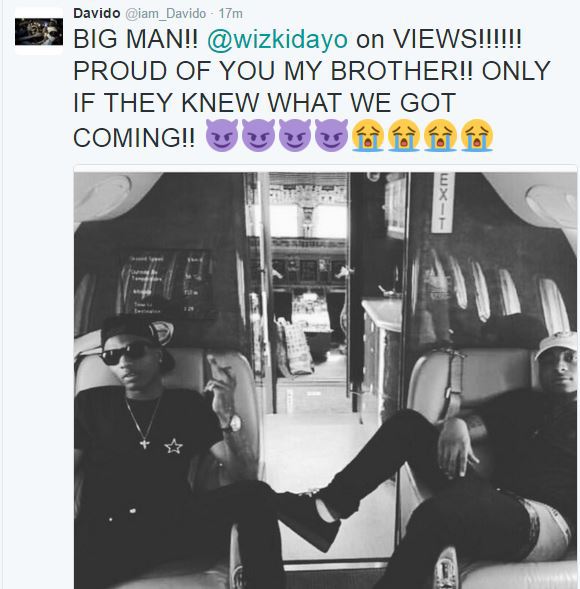
Task: Open the @iam_Davido handle link
Action: point(165,14)
